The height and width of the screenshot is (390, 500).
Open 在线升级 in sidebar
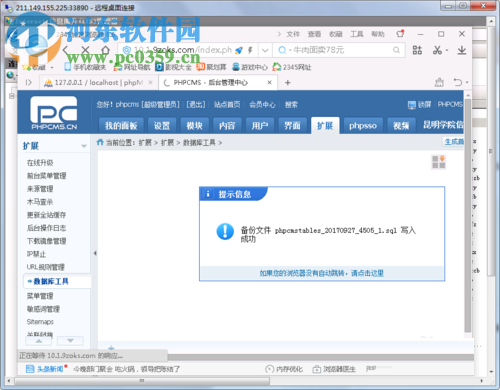(40, 163)
